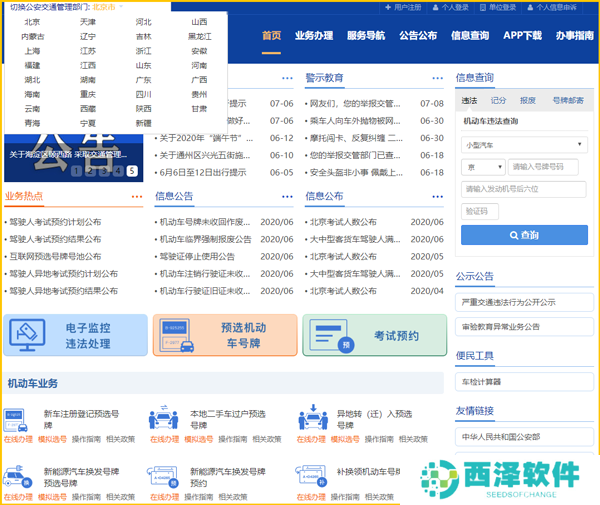Go to carousel slide 1 indicator
This screenshot has height=505, width=600.
76,171
